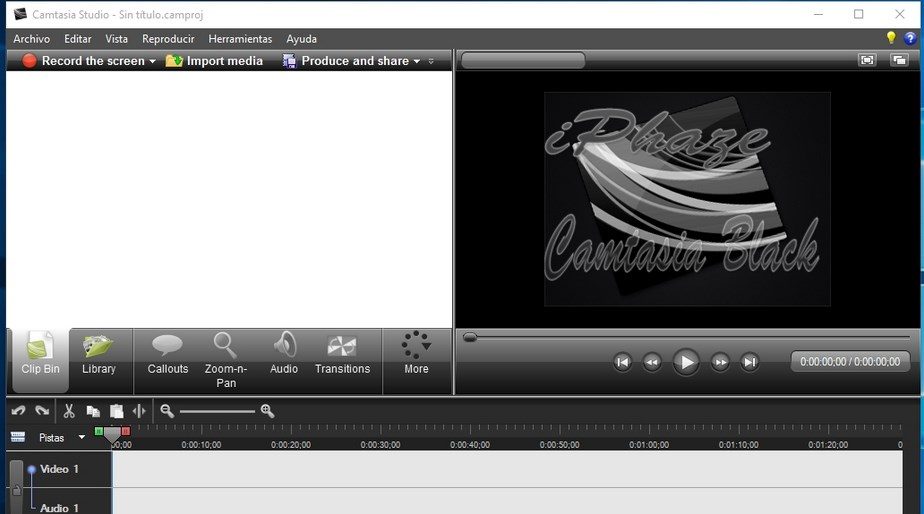
Task: Click the track view icon beside Pistas
Action: 18,437
